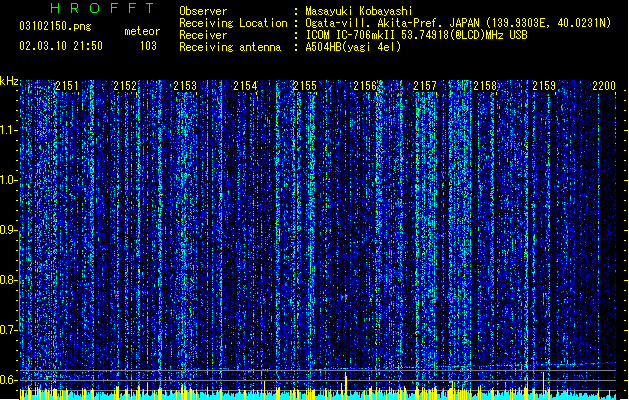Click the Observer label

[x=203, y=11]
